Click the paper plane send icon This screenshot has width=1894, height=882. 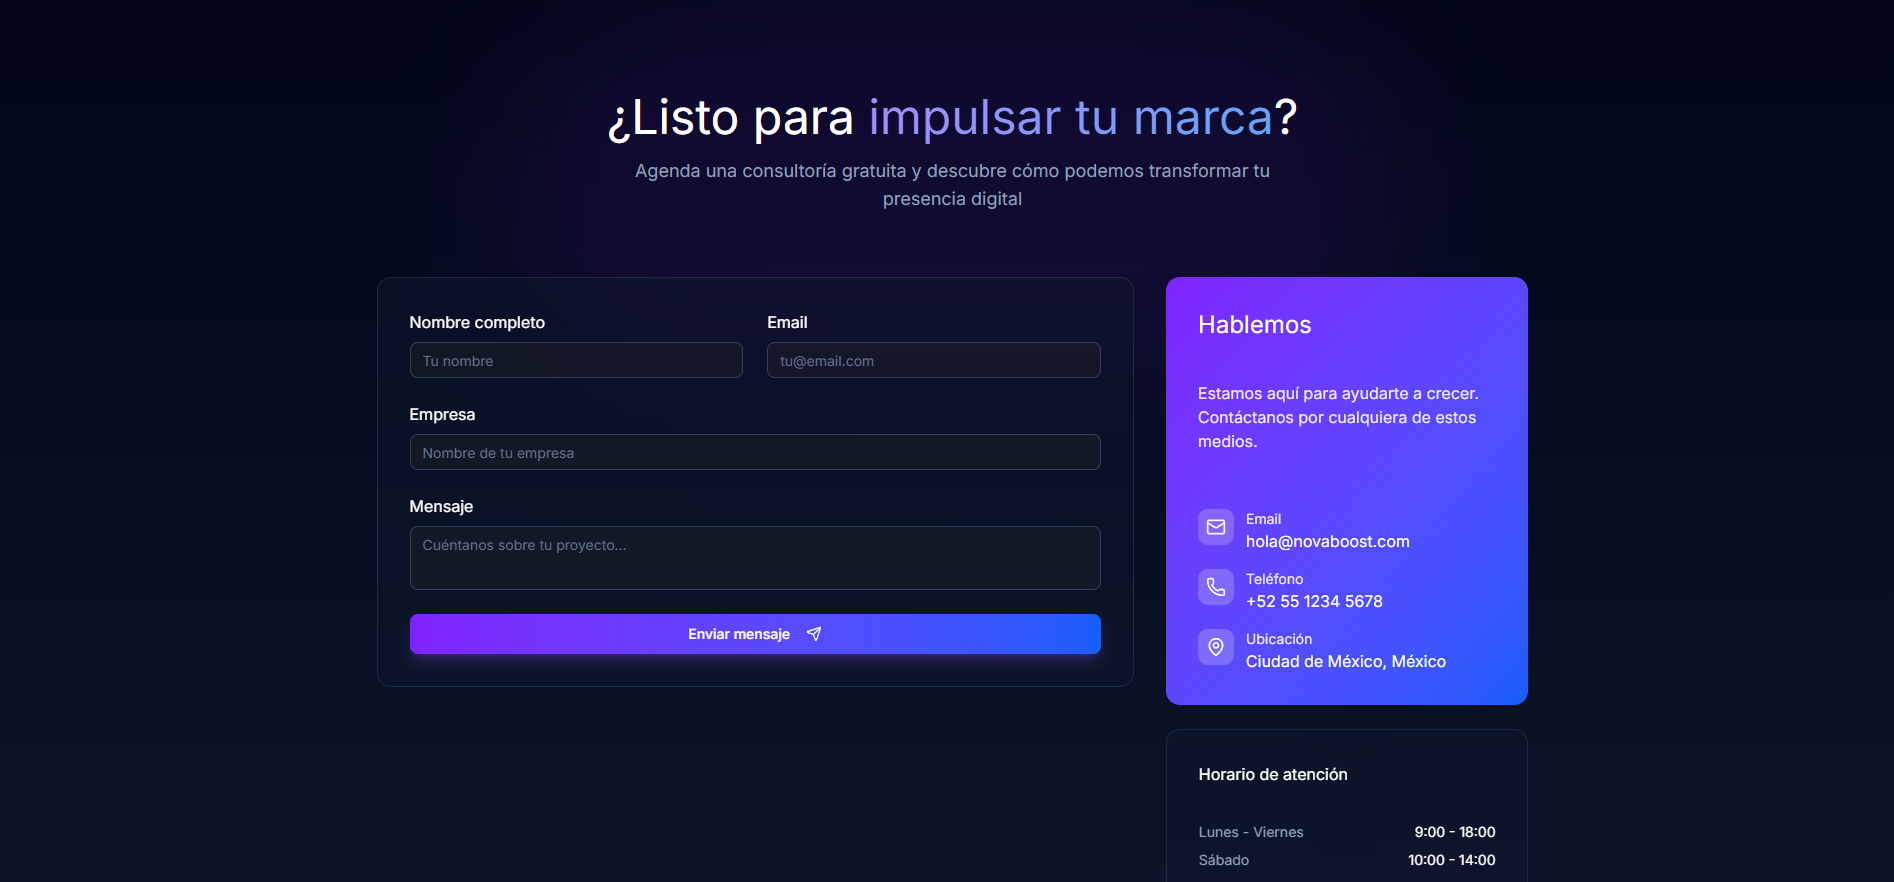[x=814, y=634]
